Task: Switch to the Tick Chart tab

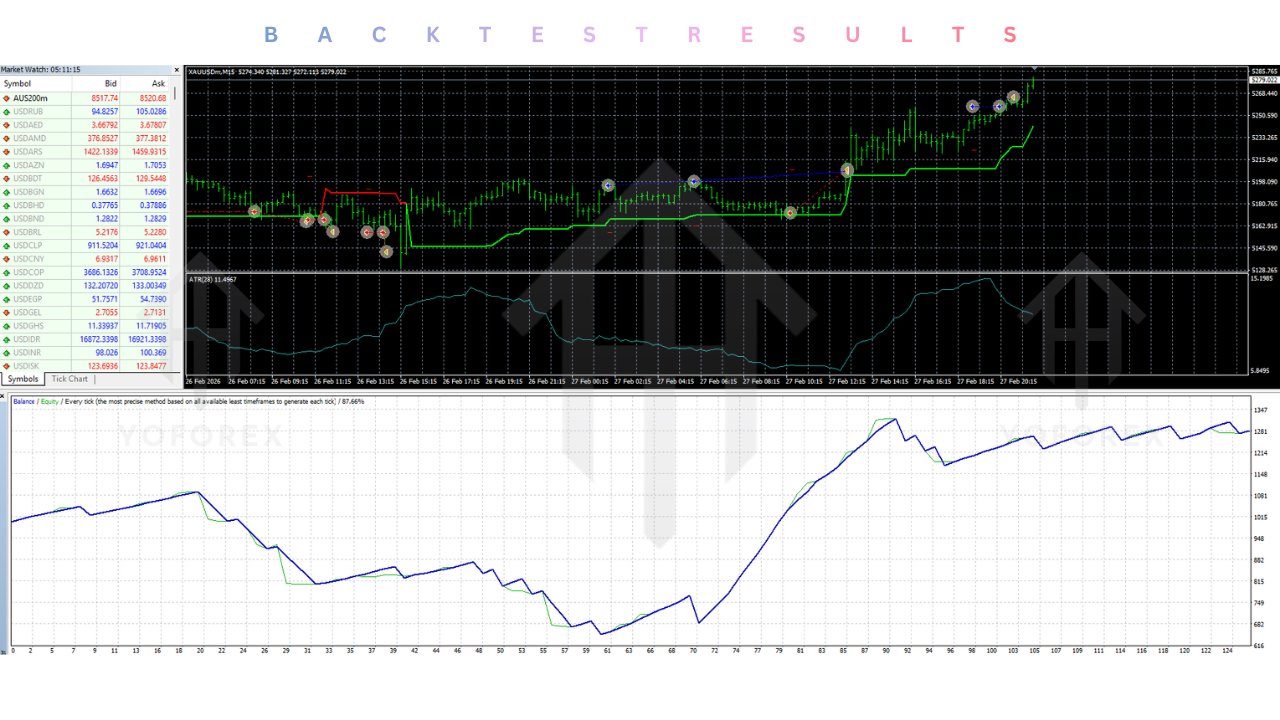Action: pyautogui.click(x=68, y=379)
